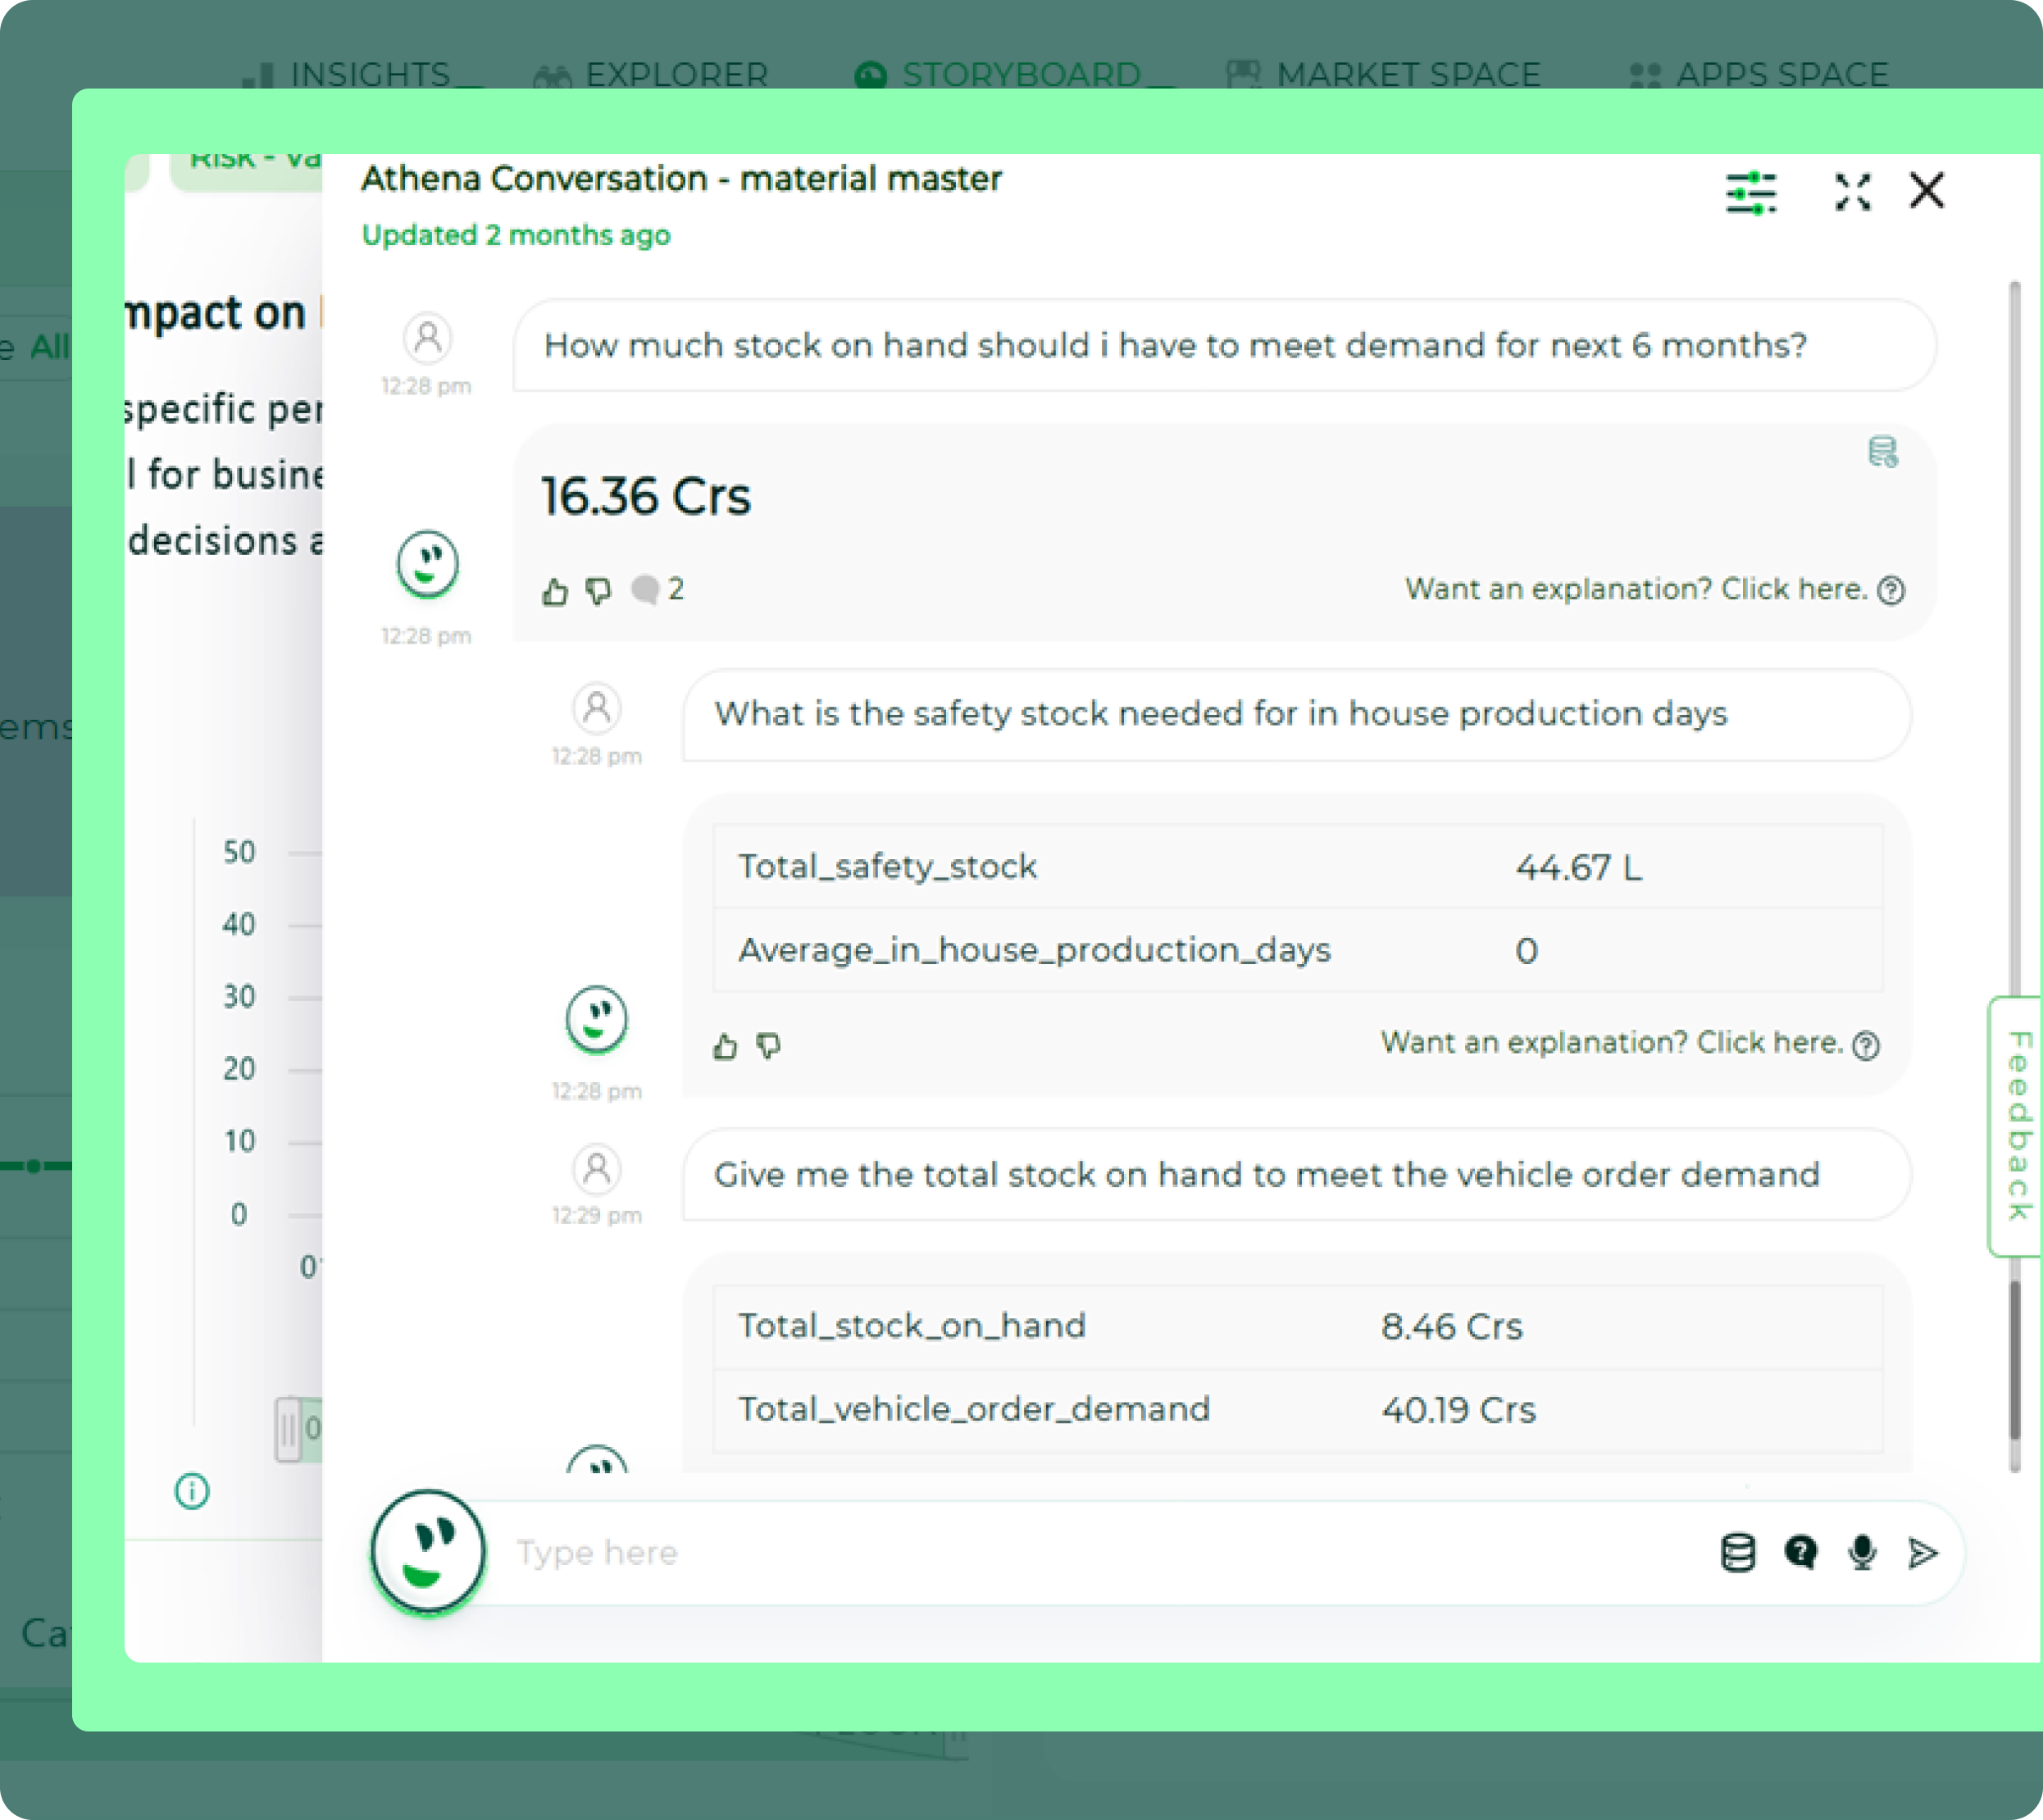
Task: Thumbs down the Total_safety_stock answer
Action: (768, 1046)
